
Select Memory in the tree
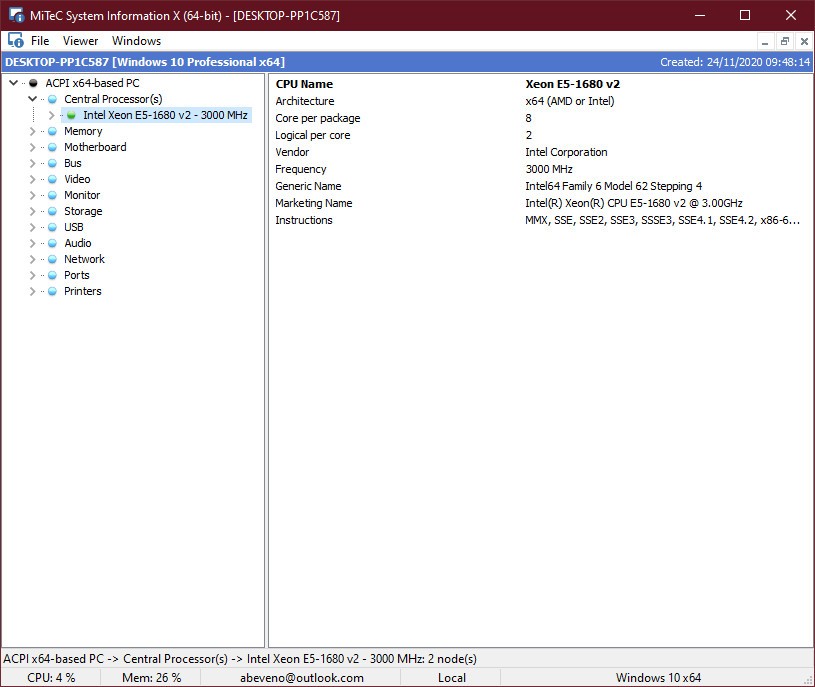pos(83,131)
